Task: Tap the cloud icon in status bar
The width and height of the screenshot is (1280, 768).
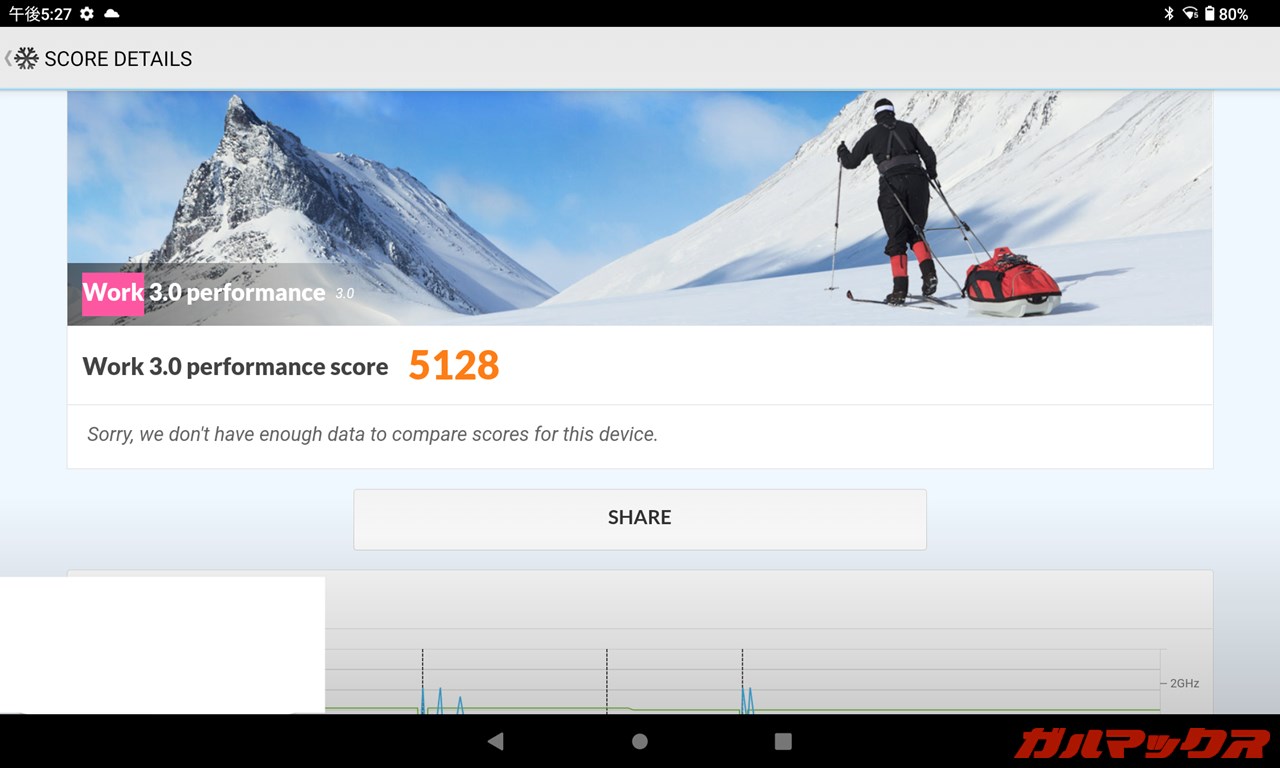Action: point(111,13)
